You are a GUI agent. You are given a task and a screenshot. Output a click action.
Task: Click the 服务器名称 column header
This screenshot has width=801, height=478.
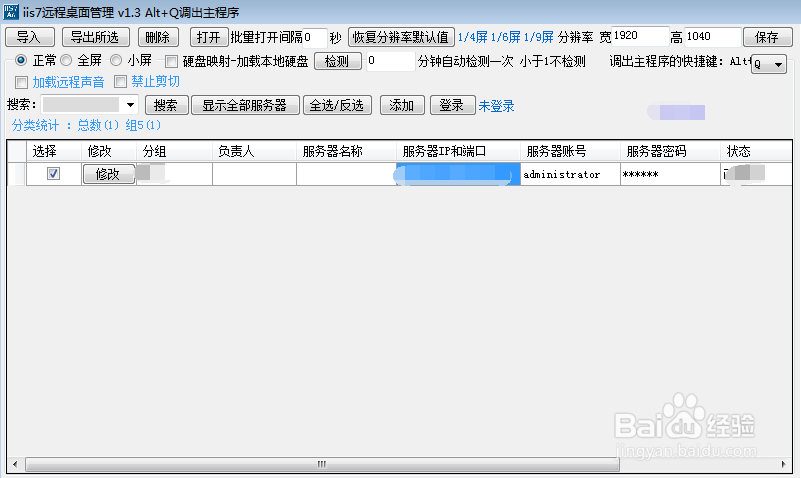[x=346, y=151]
